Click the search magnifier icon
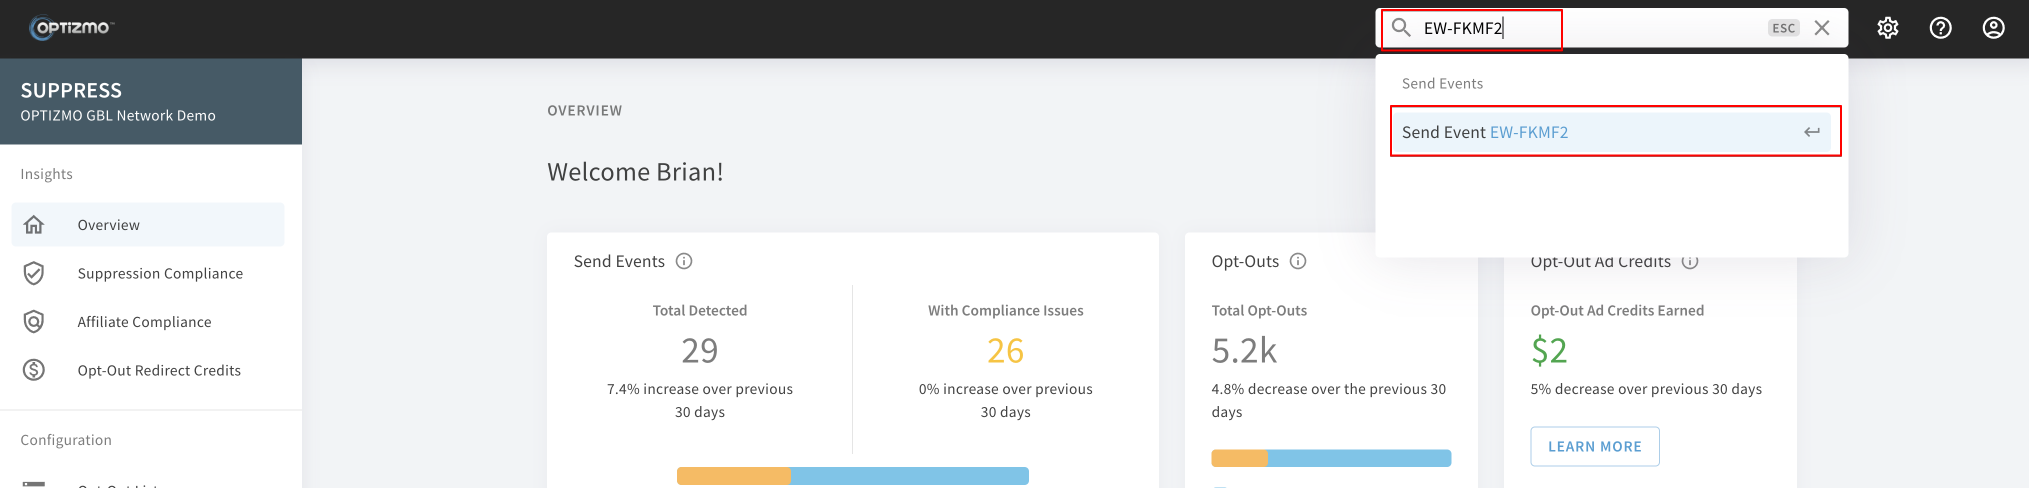 1401,27
